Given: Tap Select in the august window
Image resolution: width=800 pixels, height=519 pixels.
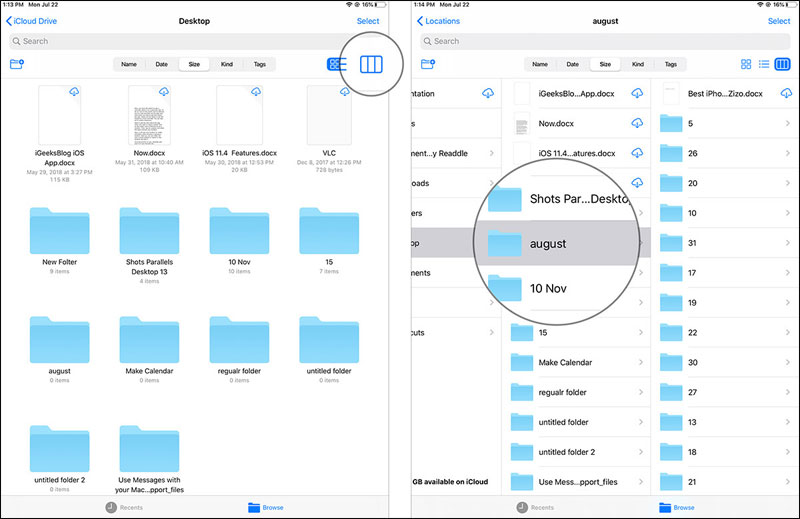Looking at the screenshot, I should tap(779, 21).
